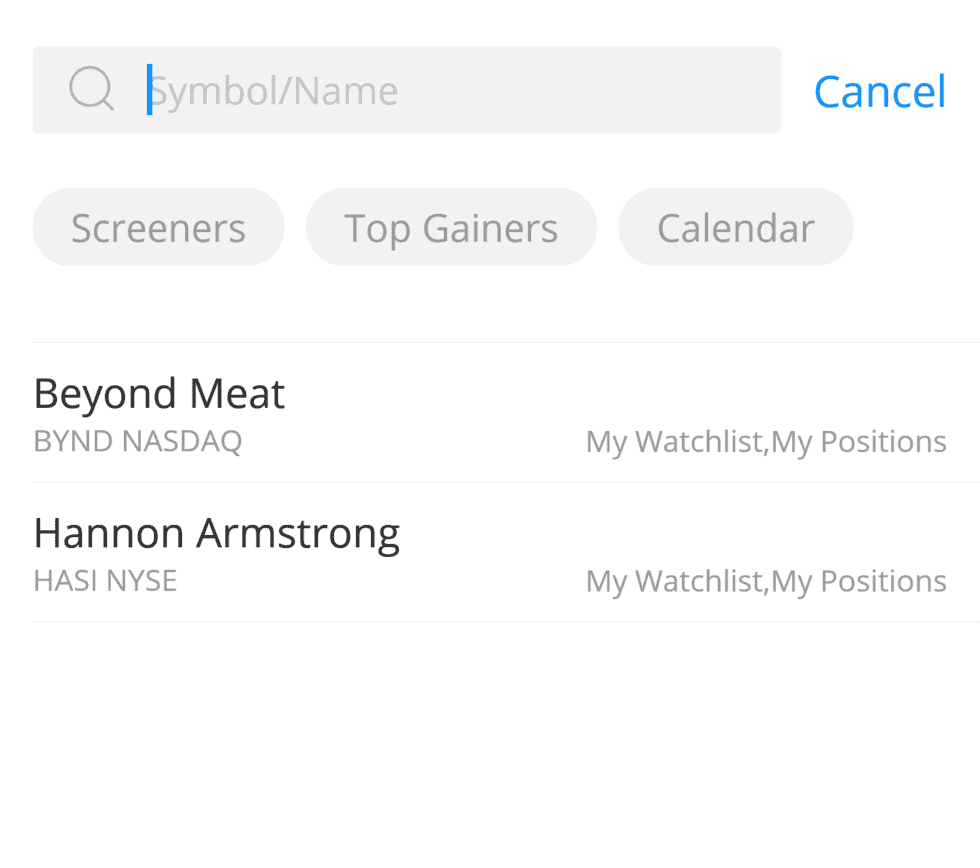Image resolution: width=980 pixels, height=868 pixels.
Task: Click the BYND NASDAQ ticker label
Action: click(137, 441)
